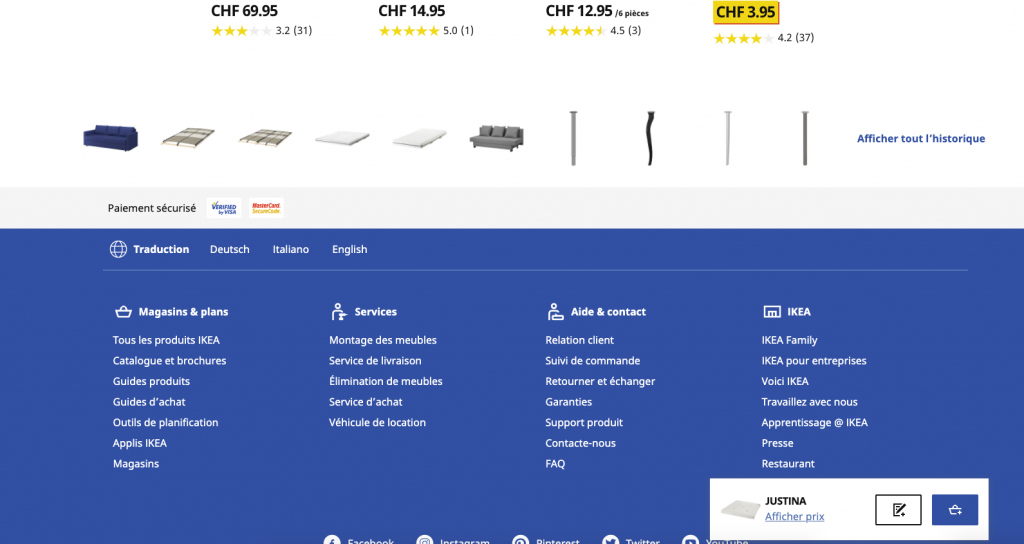The width and height of the screenshot is (1024, 544).
Task: Open the blue sofa history thumbnail
Action: click(110, 138)
